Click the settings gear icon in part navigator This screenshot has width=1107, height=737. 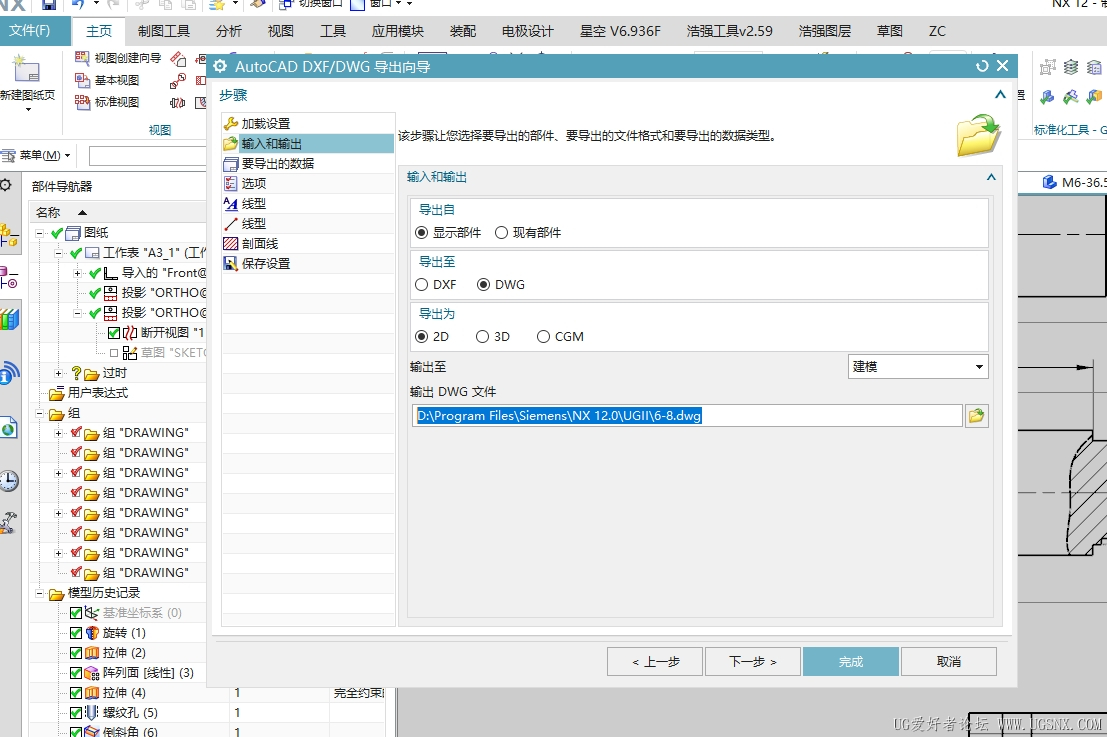click(x=6, y=186)
